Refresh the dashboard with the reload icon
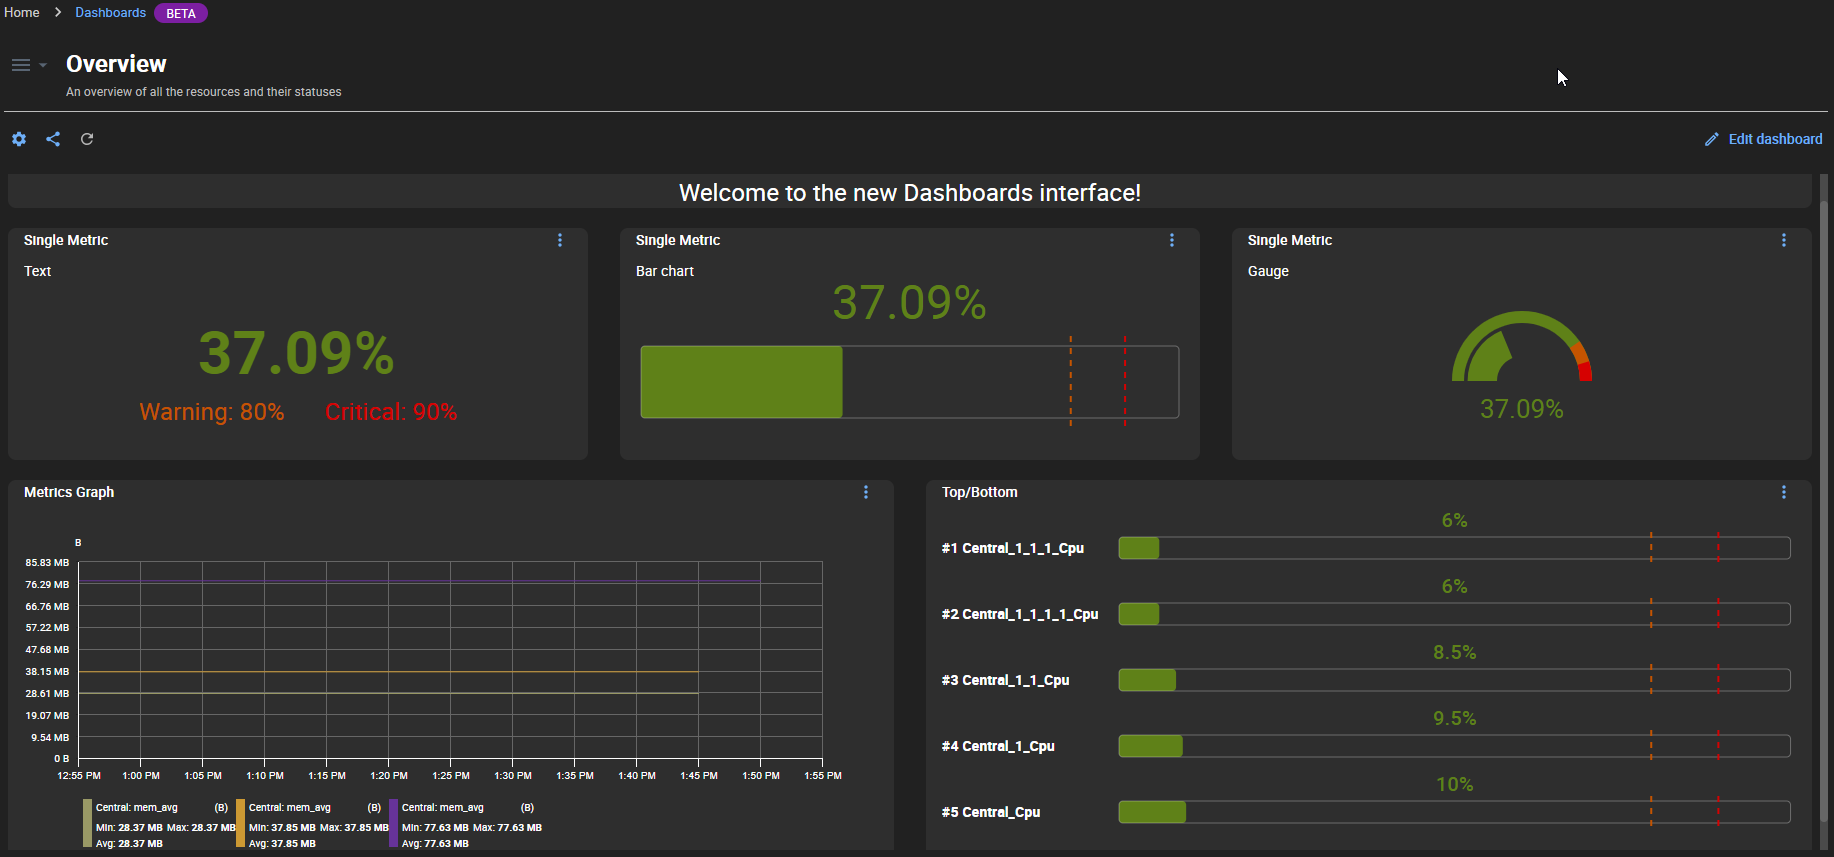 [87, 139]
